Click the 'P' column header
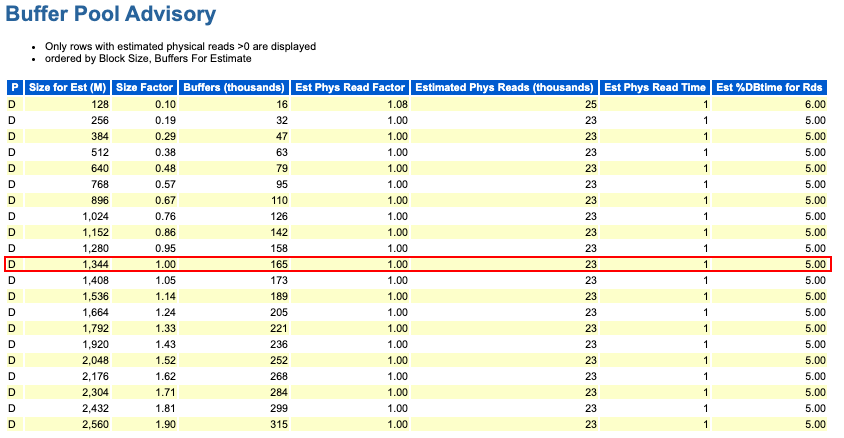Viewport: 844px width, 438px height. pyautogui.click(x=15, y=88)
